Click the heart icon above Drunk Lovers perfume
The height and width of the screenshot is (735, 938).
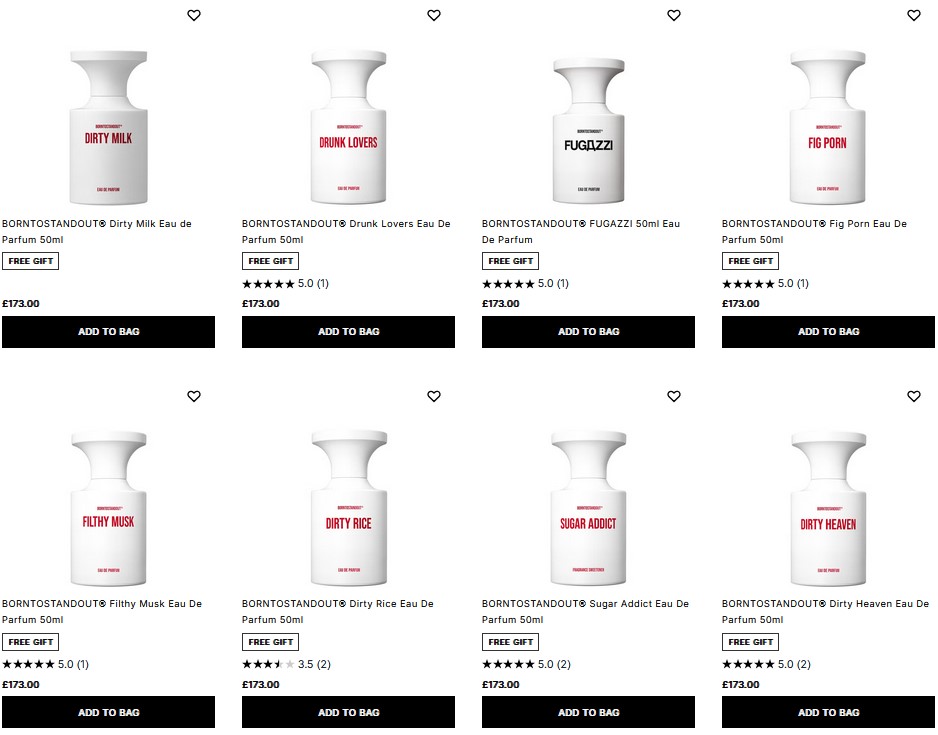(434, 16)
